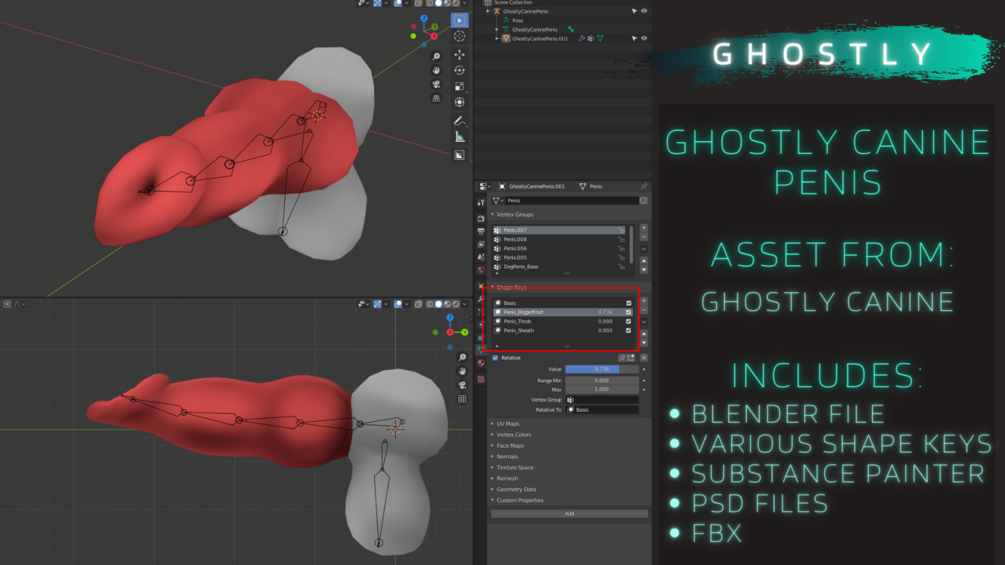Expand GhostlyCaninePenis.001 in the outliner
This screenshot has width=1005, height=565.
(x=498, y=38)
